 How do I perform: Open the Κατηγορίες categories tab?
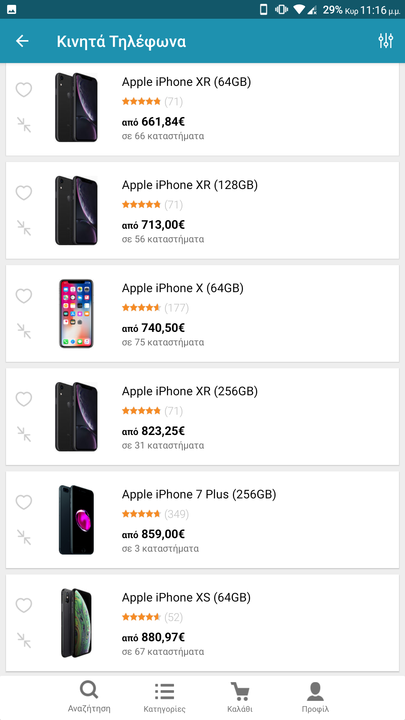click(164, 697)
